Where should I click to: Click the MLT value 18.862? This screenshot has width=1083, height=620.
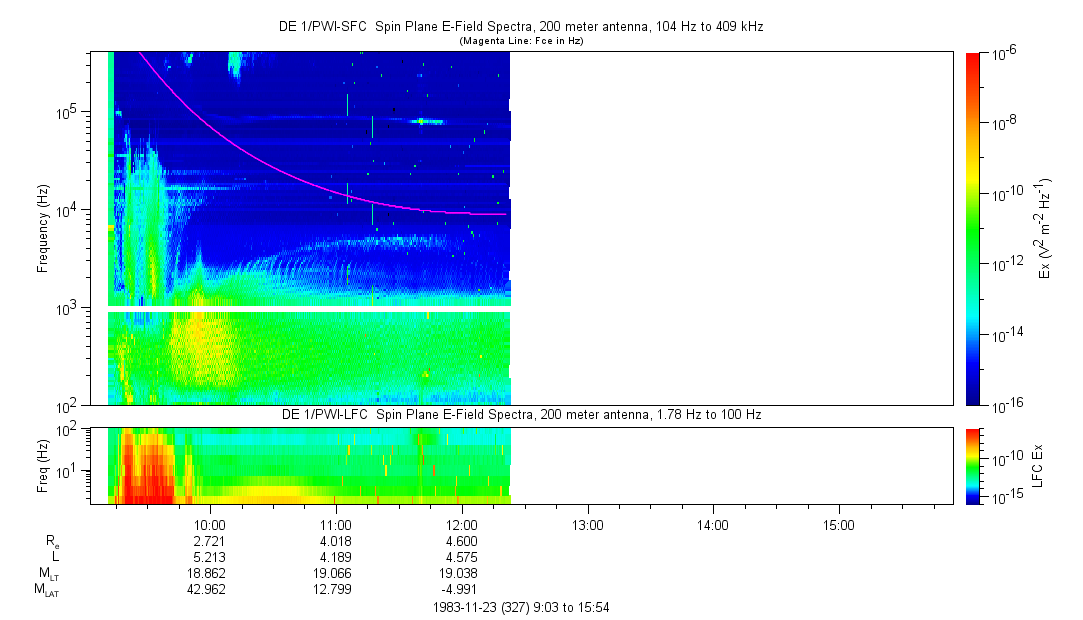(x=210, y=573)
